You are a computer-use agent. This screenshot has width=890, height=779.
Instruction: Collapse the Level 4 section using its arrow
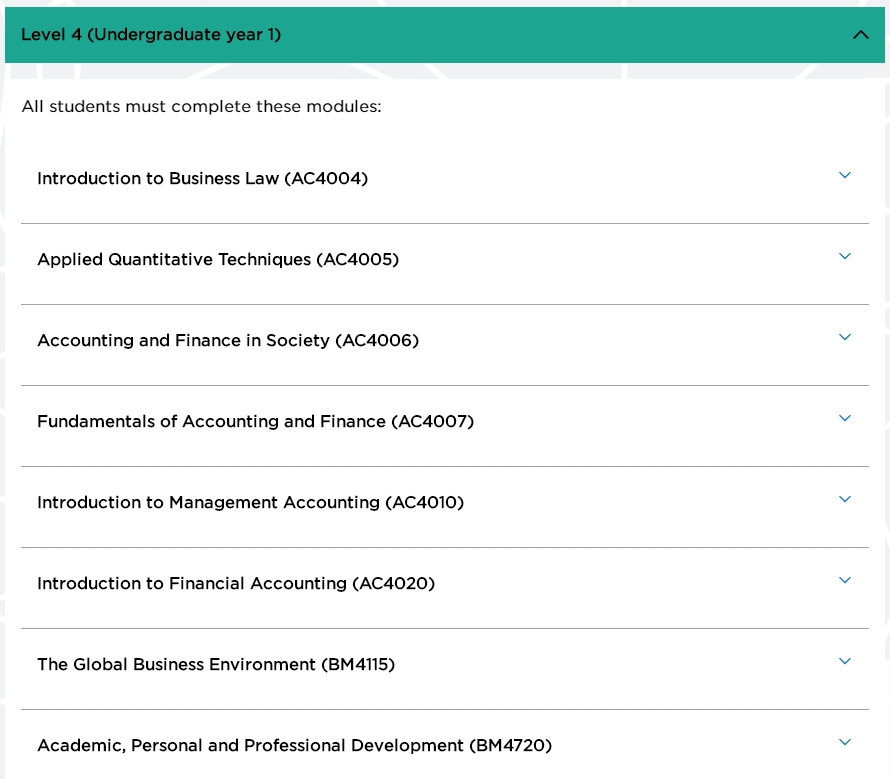click(x=860, y=35)
